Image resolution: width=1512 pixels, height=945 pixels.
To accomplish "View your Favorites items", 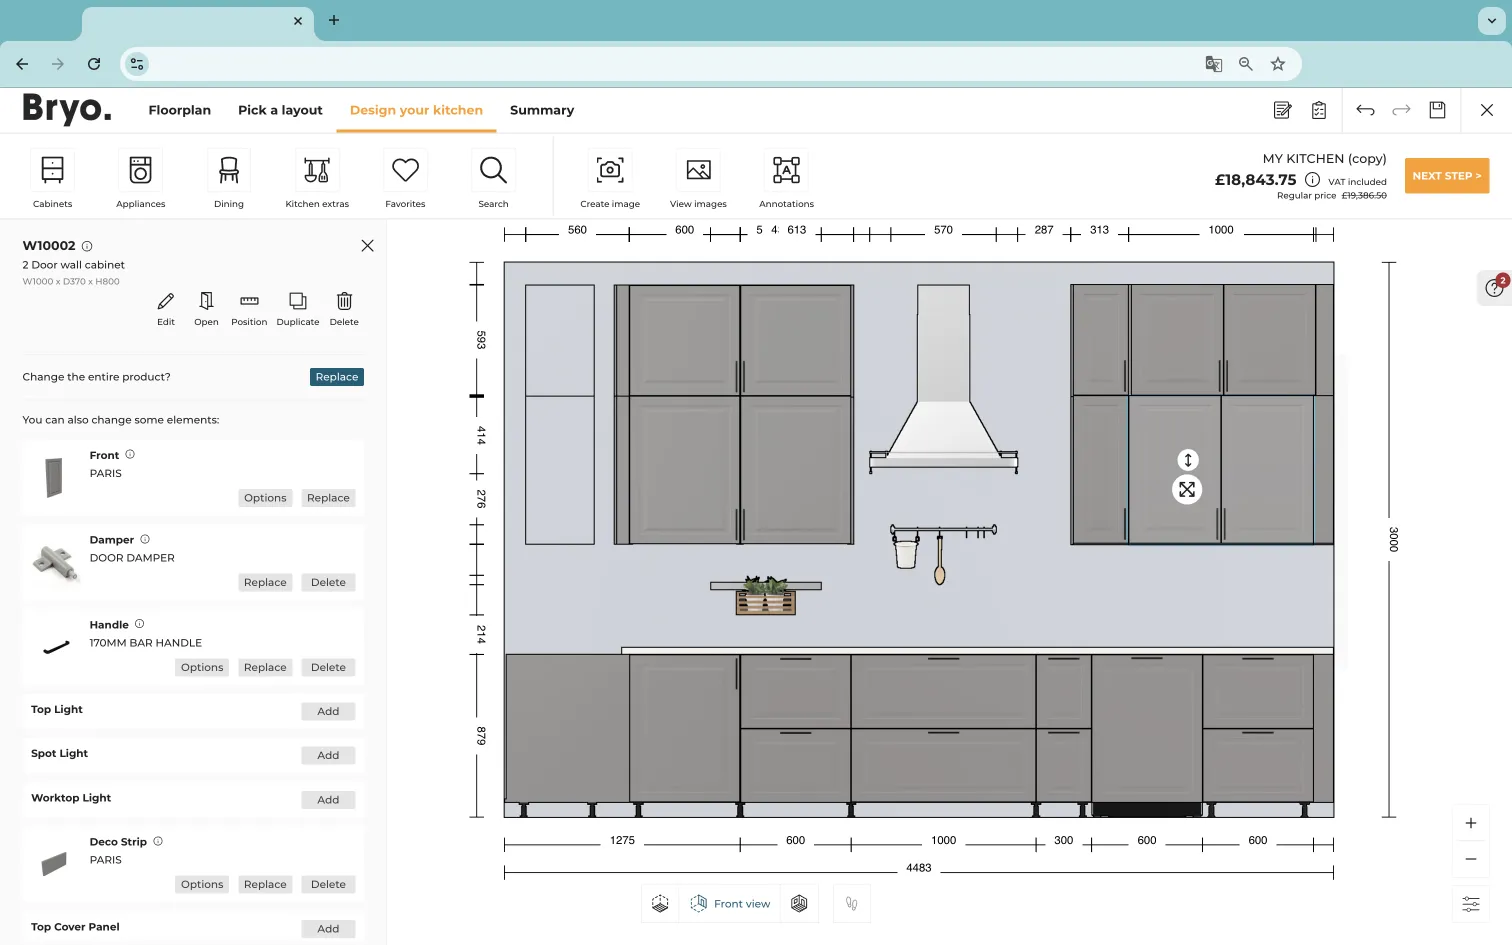I will [405, 177].
